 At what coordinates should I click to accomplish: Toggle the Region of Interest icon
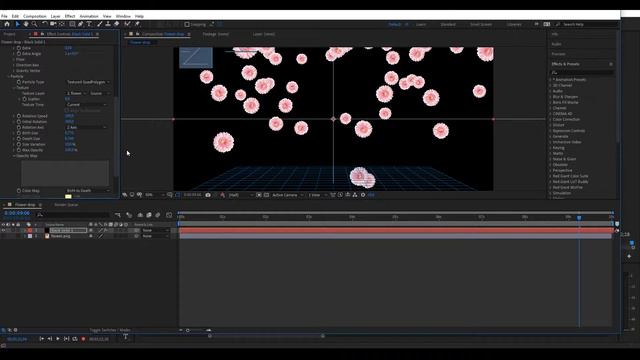pyautogui.click(x=259, y=195)
